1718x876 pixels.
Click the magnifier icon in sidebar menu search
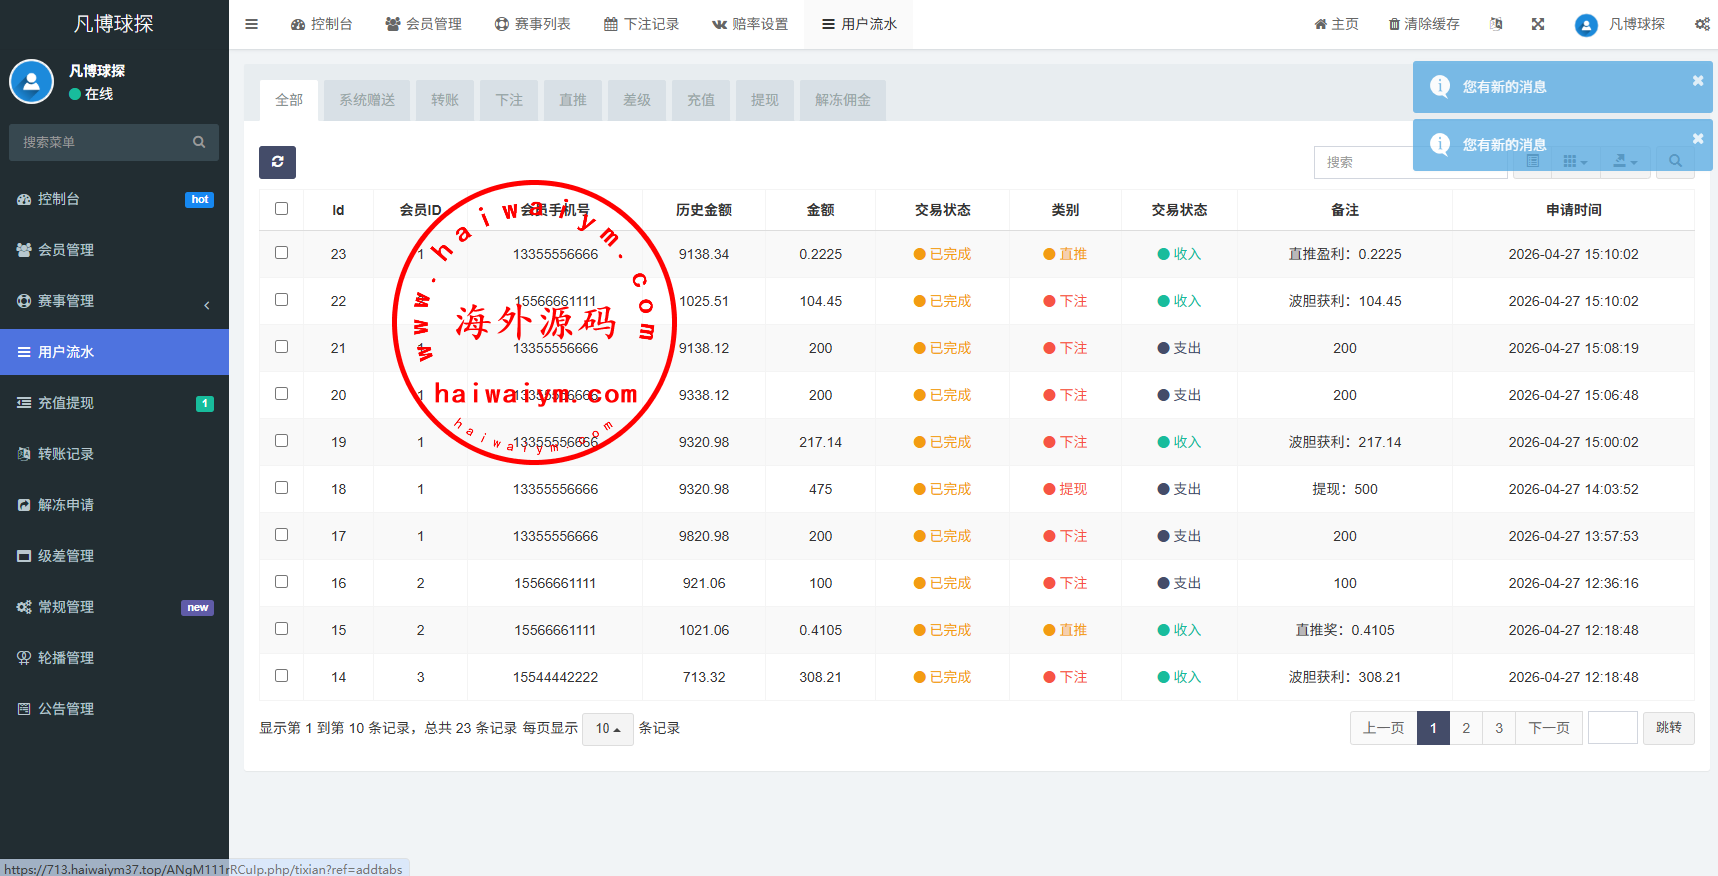[199, 142]
